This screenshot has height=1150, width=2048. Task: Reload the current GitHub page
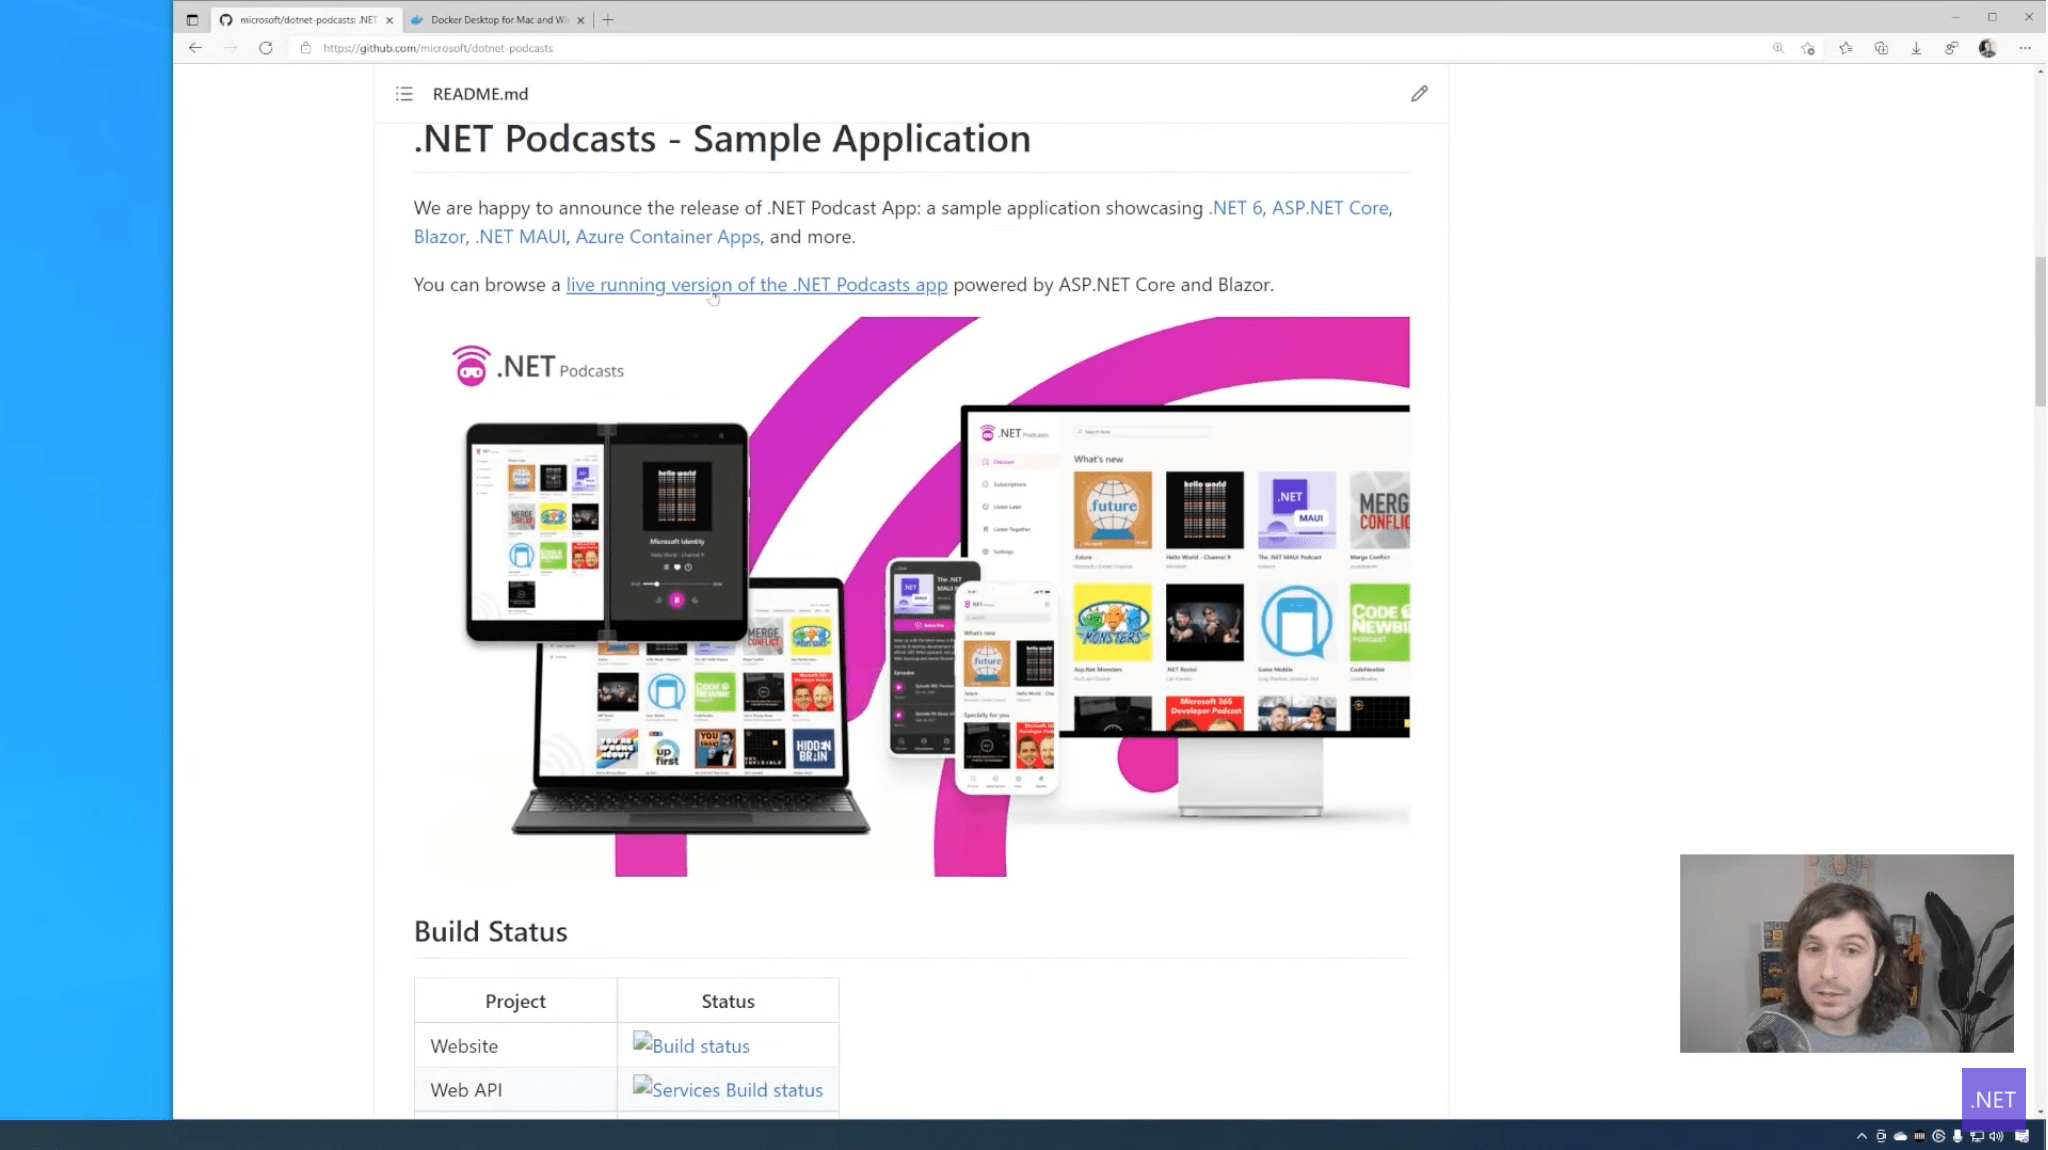coord(265,48)
